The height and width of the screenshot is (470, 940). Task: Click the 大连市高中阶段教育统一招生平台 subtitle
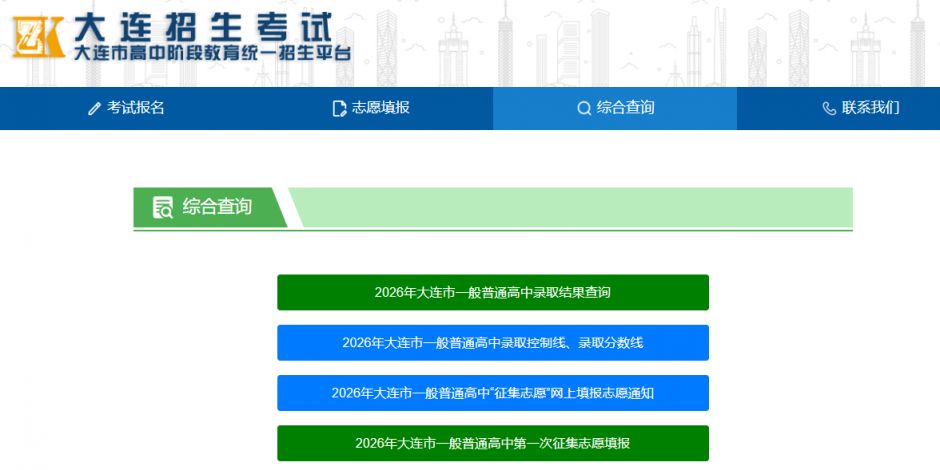pos(212,53)
